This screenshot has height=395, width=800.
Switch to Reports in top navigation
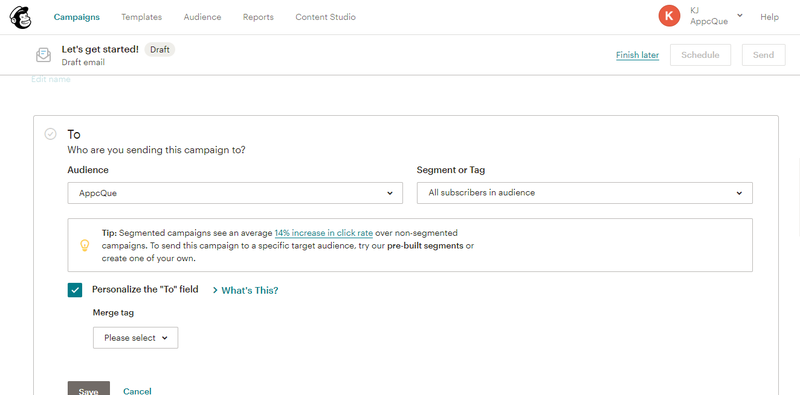tap(258, 17)
